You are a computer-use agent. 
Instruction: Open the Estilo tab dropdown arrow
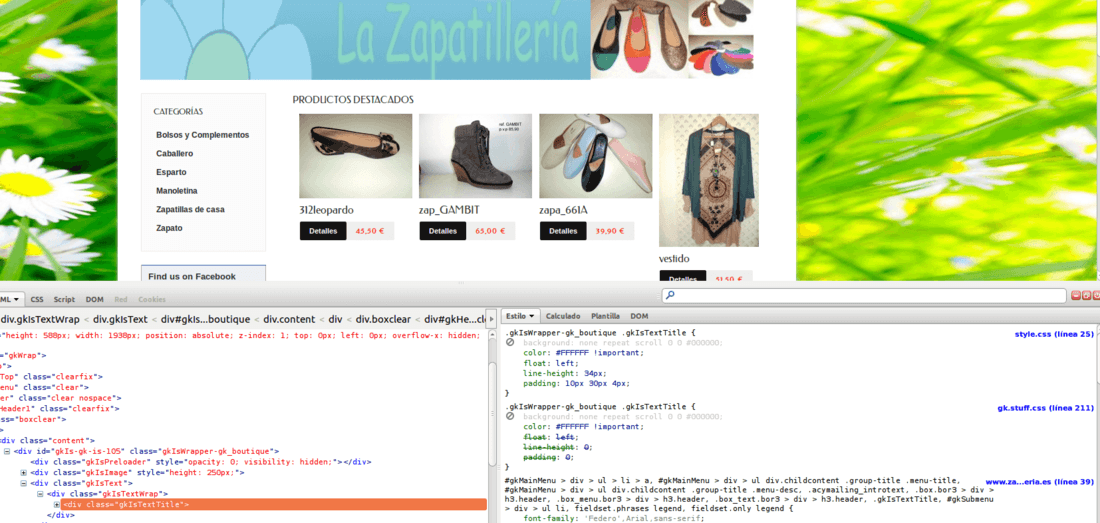coord(532,316)
